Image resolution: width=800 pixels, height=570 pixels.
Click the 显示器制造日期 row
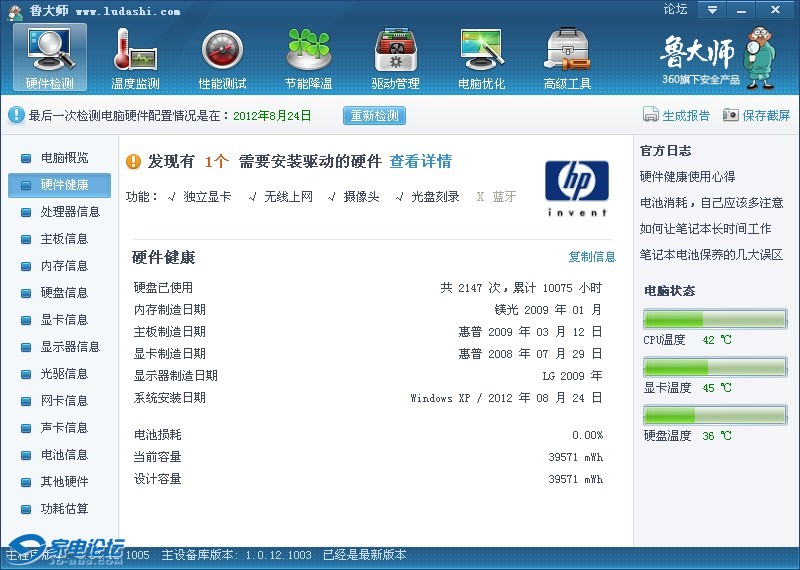(x=368, y=376)
